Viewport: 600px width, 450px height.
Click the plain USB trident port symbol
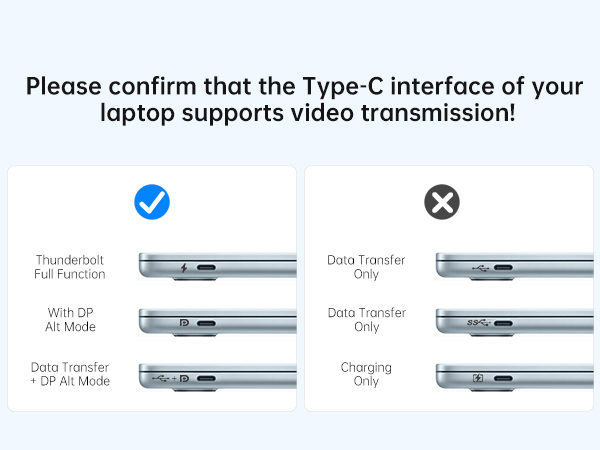(480, 268)
